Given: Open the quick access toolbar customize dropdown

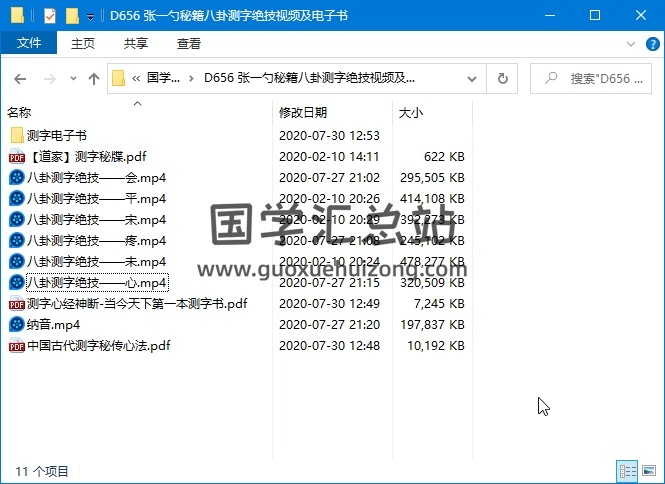Looking at the screenshot, I should (90, 17).
